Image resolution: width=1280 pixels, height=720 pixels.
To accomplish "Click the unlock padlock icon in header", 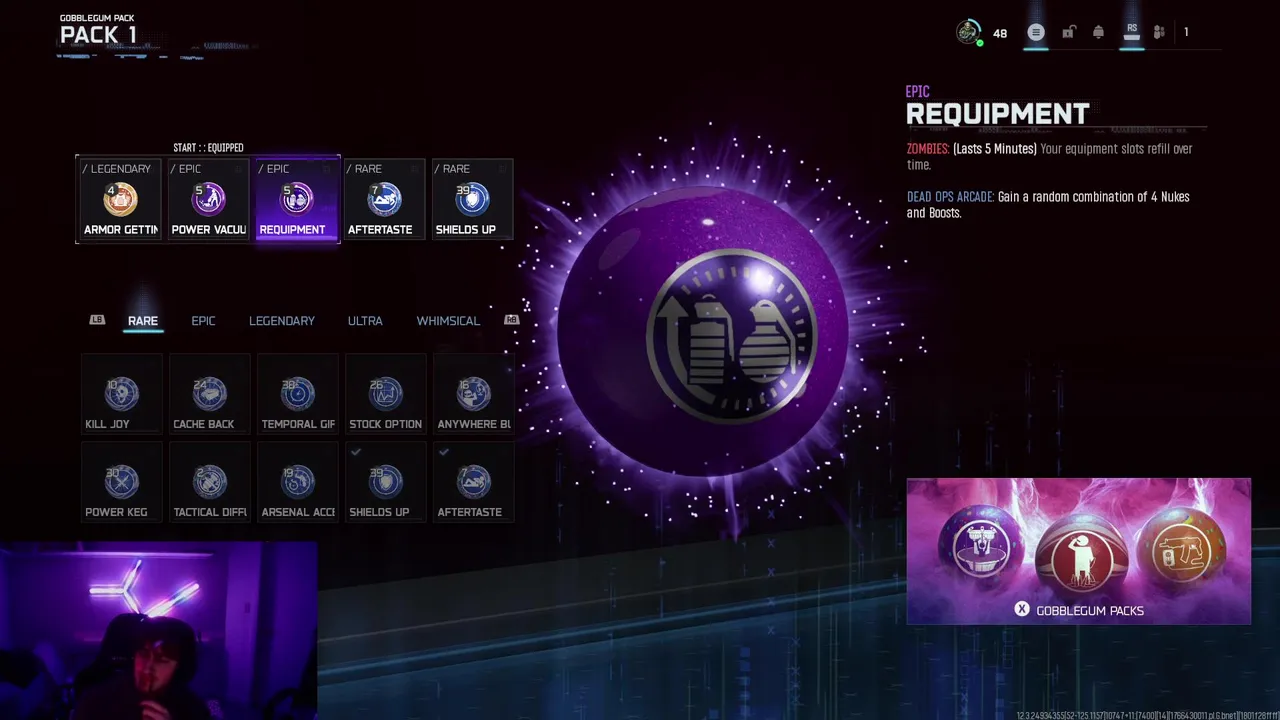I will (1068, 32).
